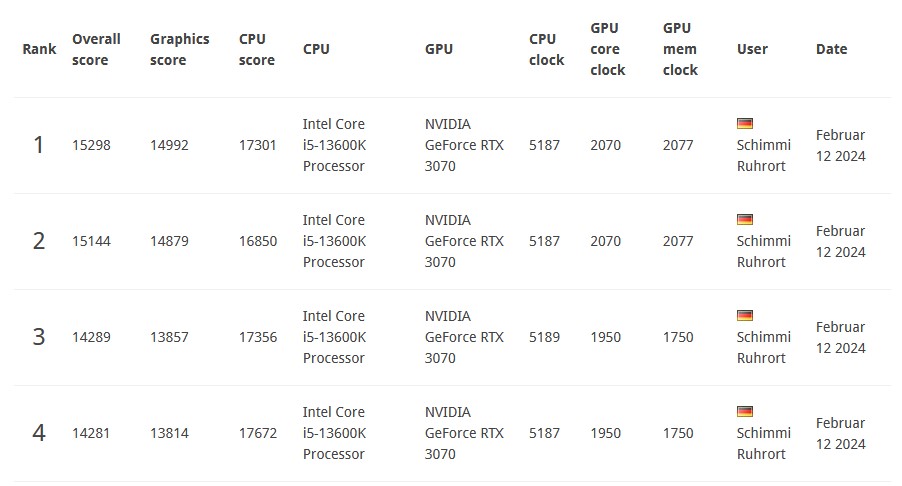Click the GPU mem clock column header
The width and height of the screenshot is (902, 486).
pos(680,49)
